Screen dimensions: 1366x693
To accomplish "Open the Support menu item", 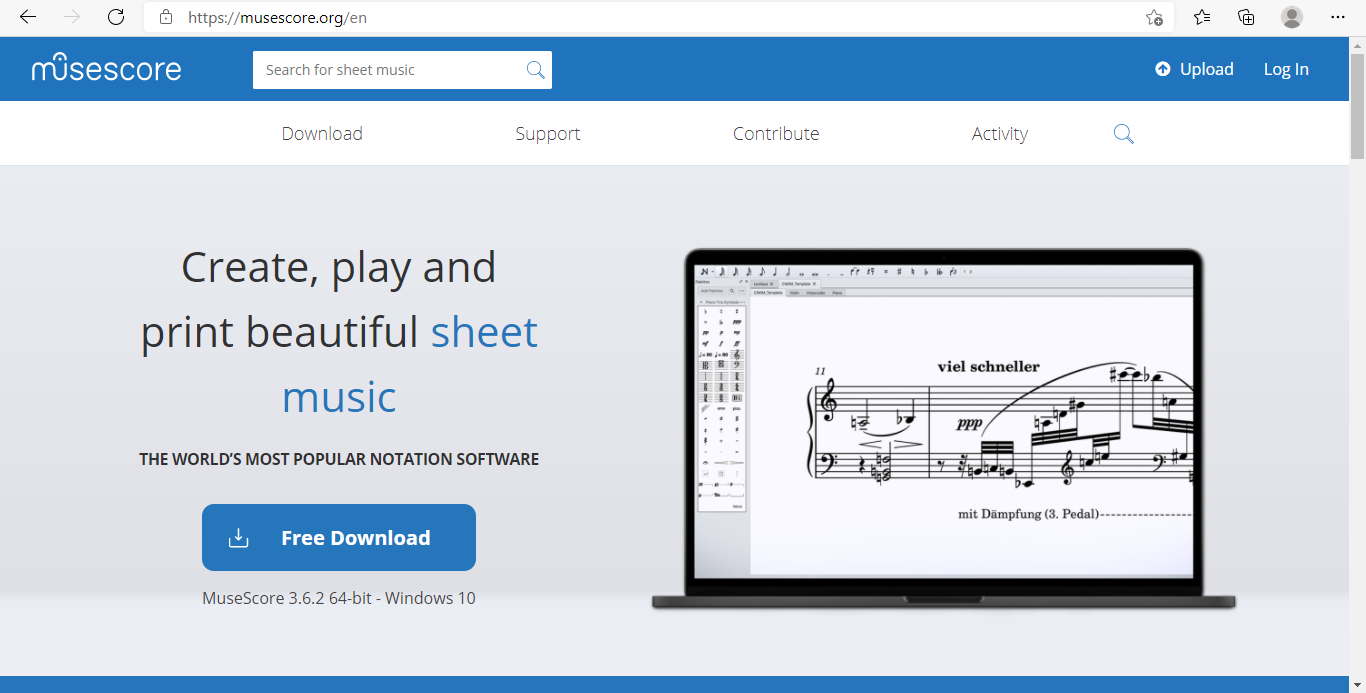I will pyautogui.click(x=548, y=134).
